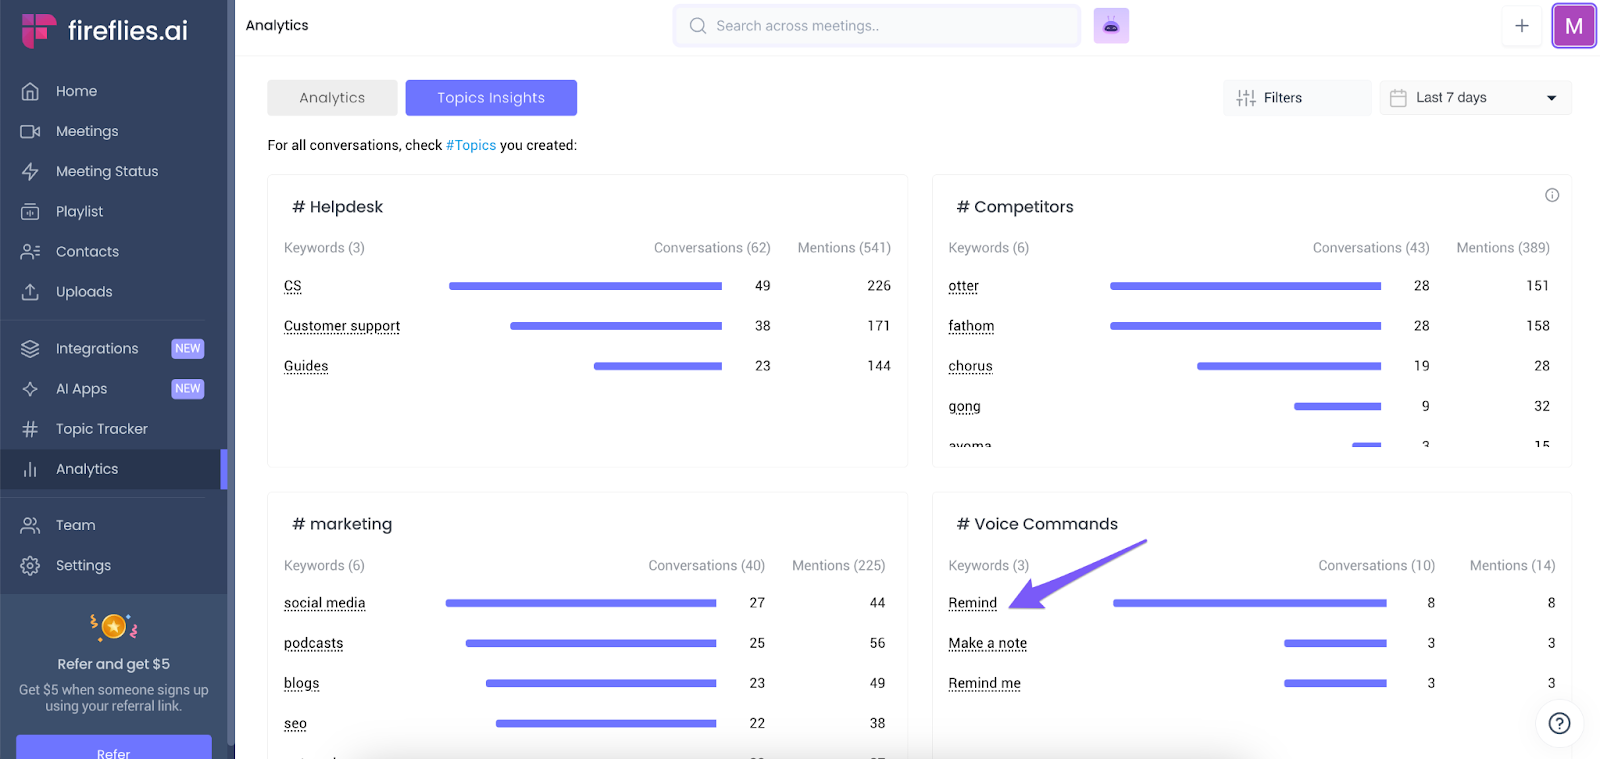Click the gong keyword

pos(964,406)
